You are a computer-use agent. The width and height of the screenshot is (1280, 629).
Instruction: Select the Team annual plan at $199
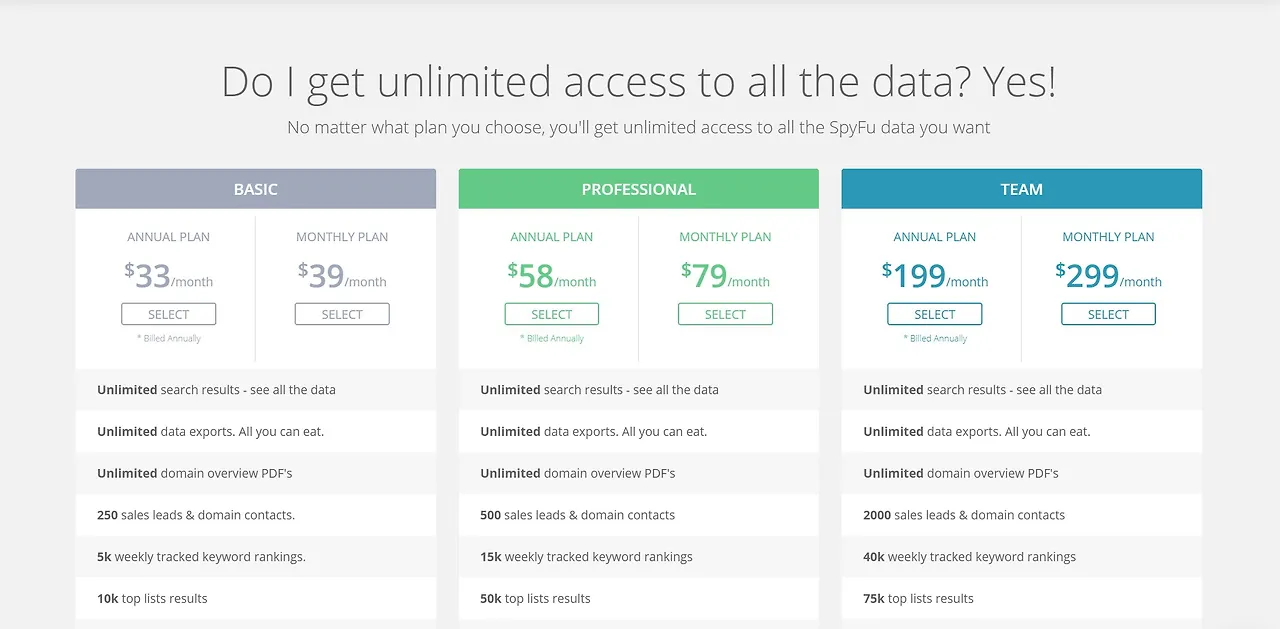(x=935, y=314)
